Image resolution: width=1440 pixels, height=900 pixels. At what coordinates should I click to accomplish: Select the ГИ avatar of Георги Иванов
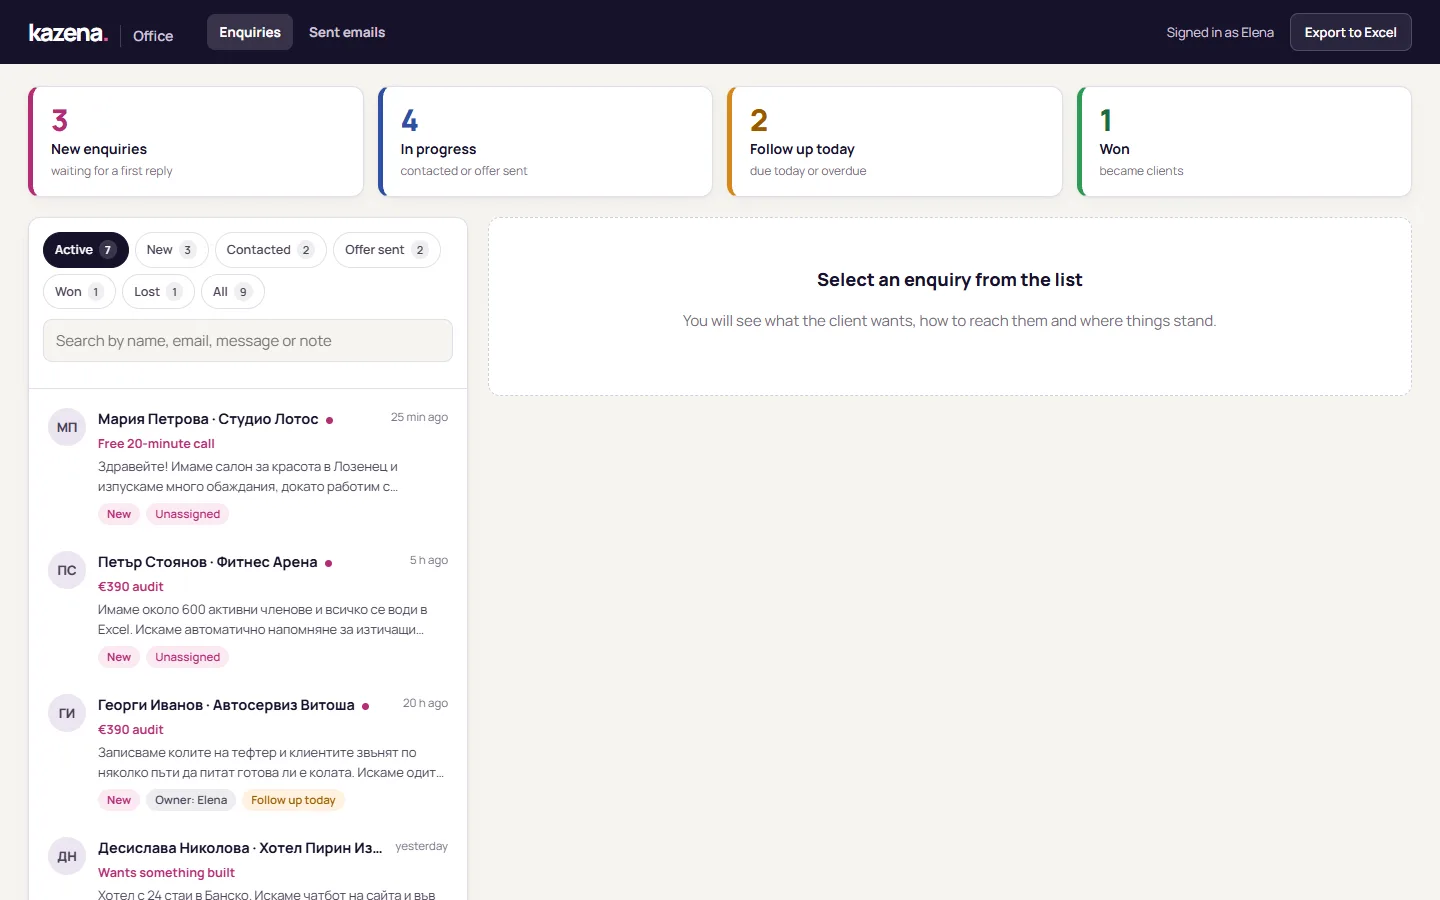click(67, 713)
